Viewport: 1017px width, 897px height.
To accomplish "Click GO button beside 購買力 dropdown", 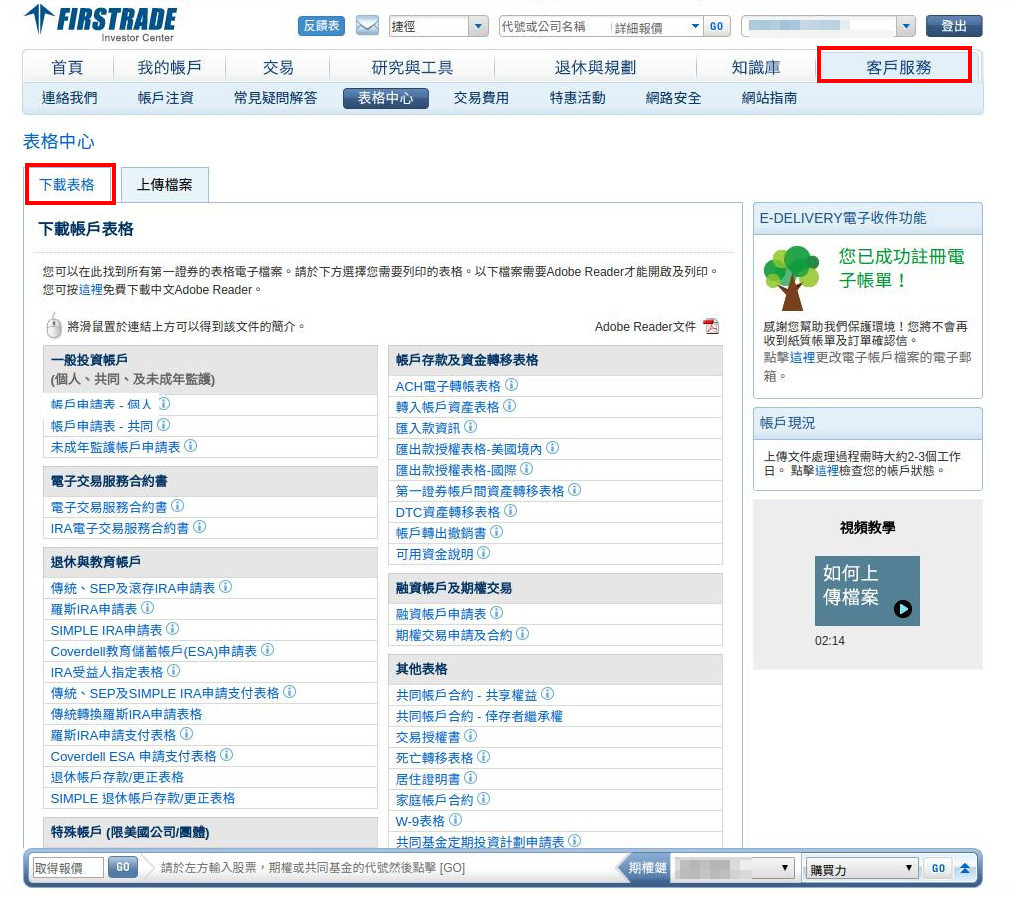I will 938,868.
